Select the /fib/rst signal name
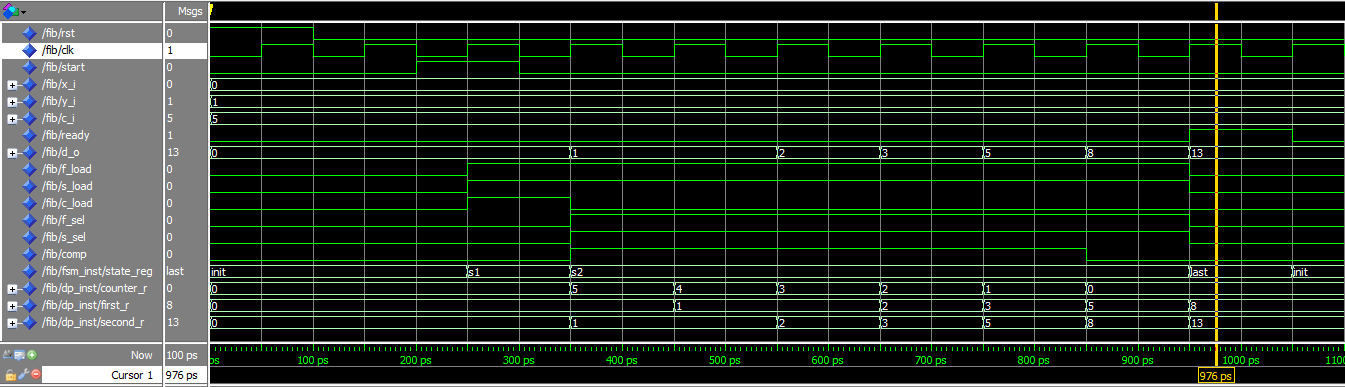The width and height of the screenshot is (1345, 387). click(59, 33)
